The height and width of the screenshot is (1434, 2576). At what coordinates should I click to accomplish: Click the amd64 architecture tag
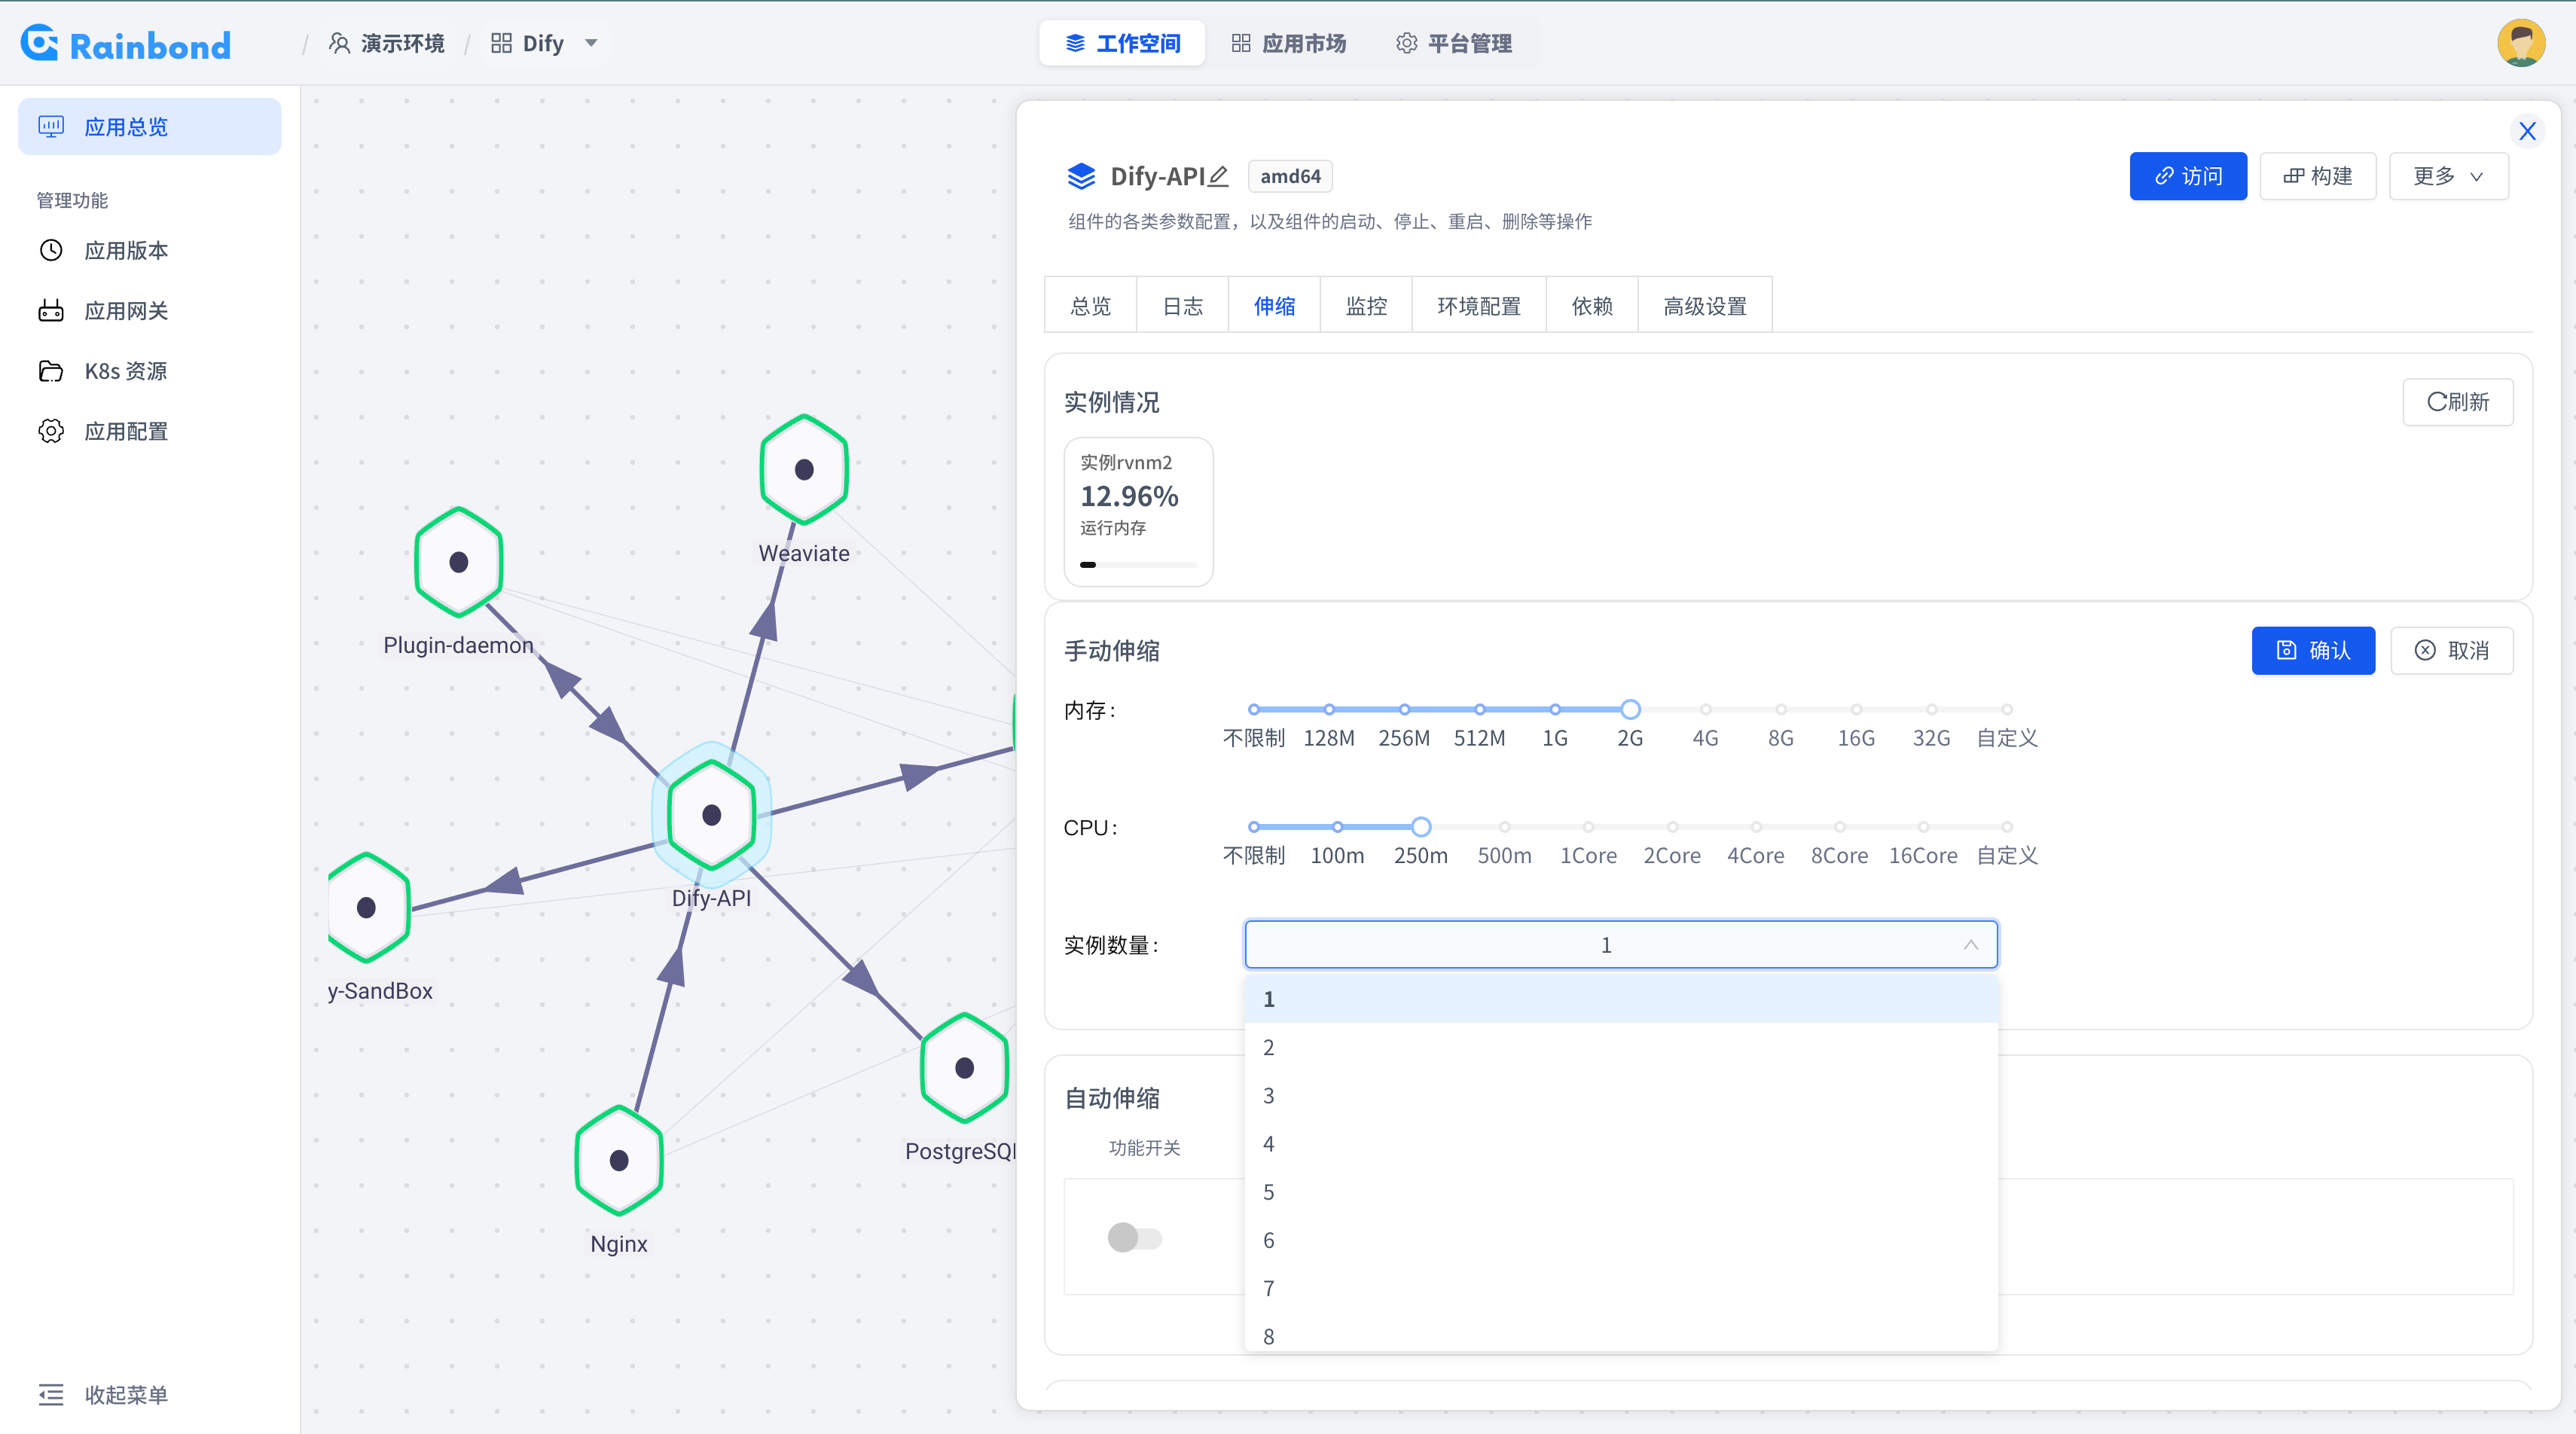[x=1290, y=176]
